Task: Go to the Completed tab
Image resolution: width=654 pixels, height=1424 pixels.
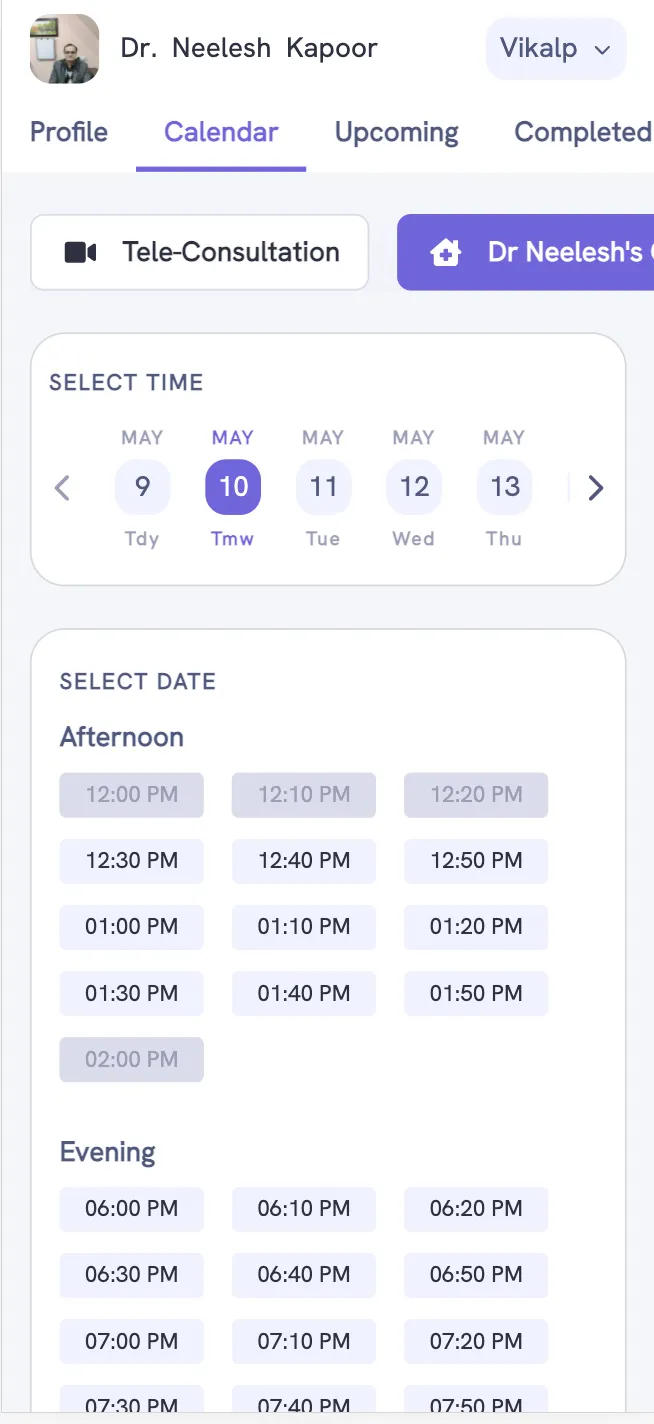Action: tap(582, 132)
